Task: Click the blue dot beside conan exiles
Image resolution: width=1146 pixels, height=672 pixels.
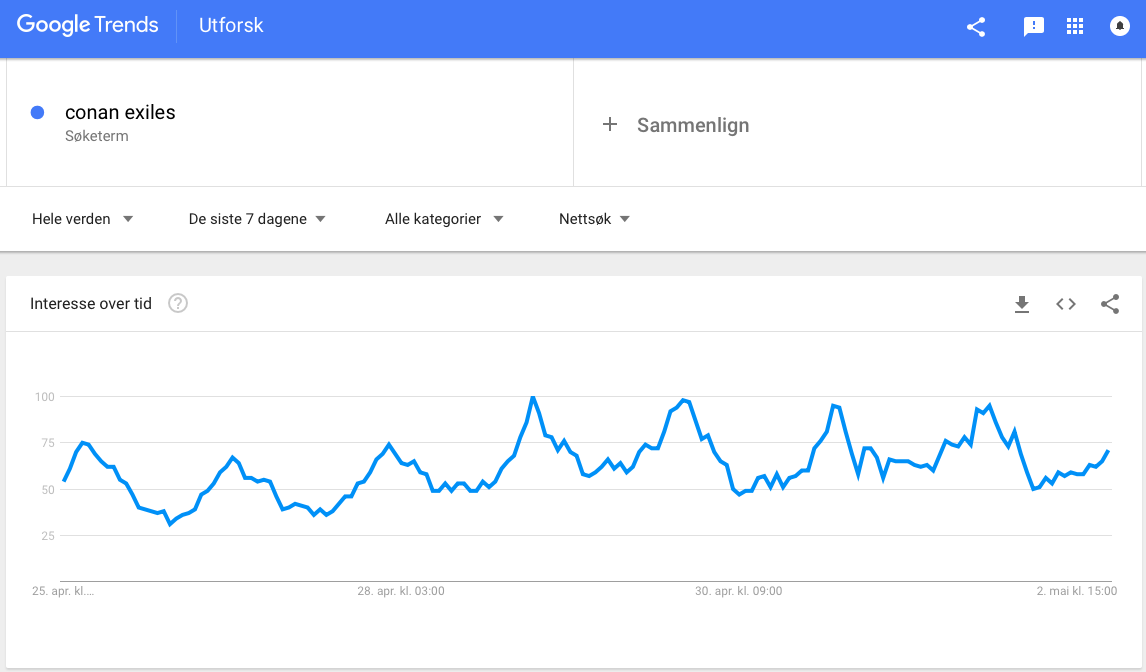Action: pyautogui.click(x=37, y=113)
